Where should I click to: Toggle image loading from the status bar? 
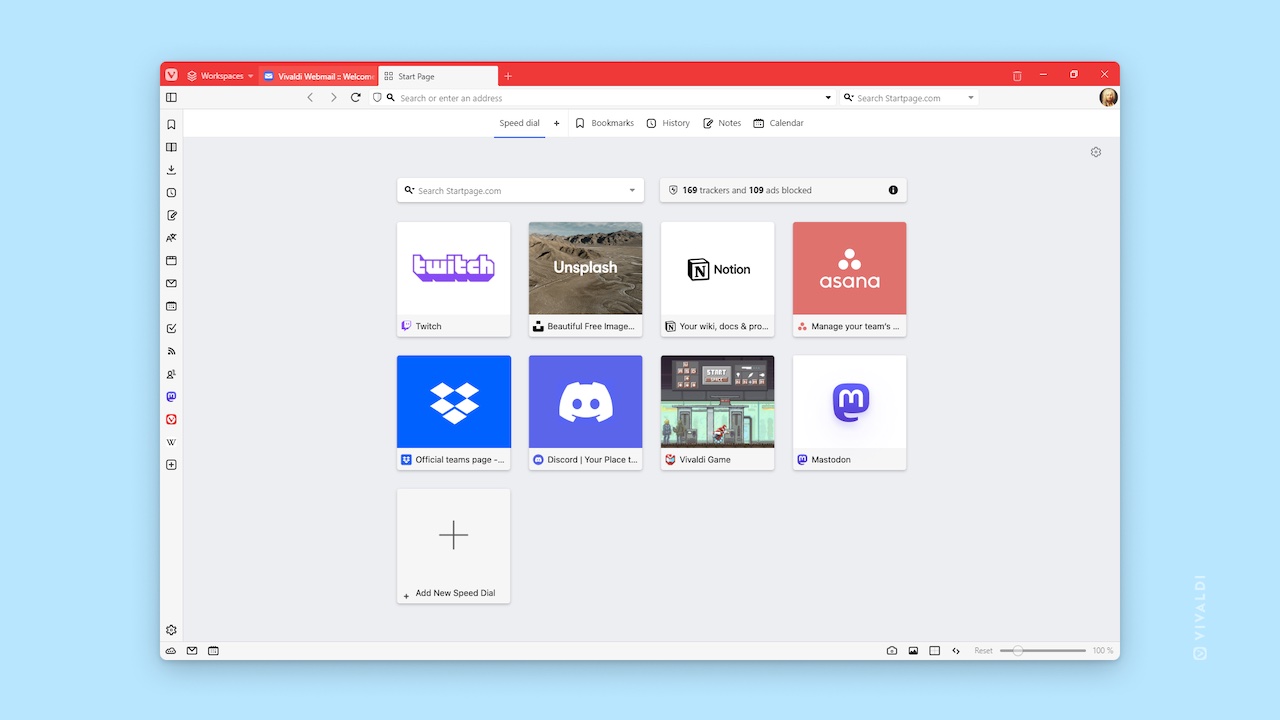913,650
